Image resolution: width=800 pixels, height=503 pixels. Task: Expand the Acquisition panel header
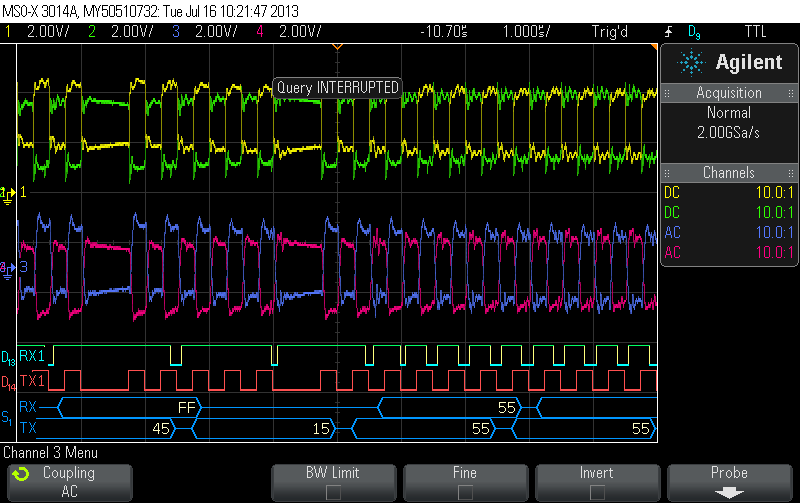click(x=729, y=93)
